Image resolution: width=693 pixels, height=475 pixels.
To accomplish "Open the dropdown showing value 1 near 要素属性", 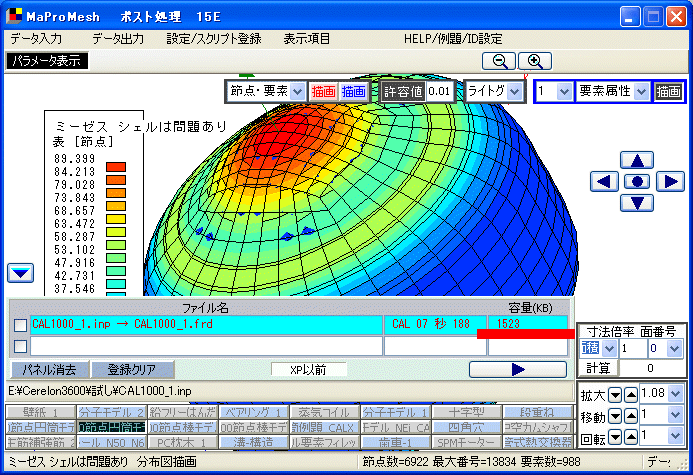I will (x=564, y=92).
